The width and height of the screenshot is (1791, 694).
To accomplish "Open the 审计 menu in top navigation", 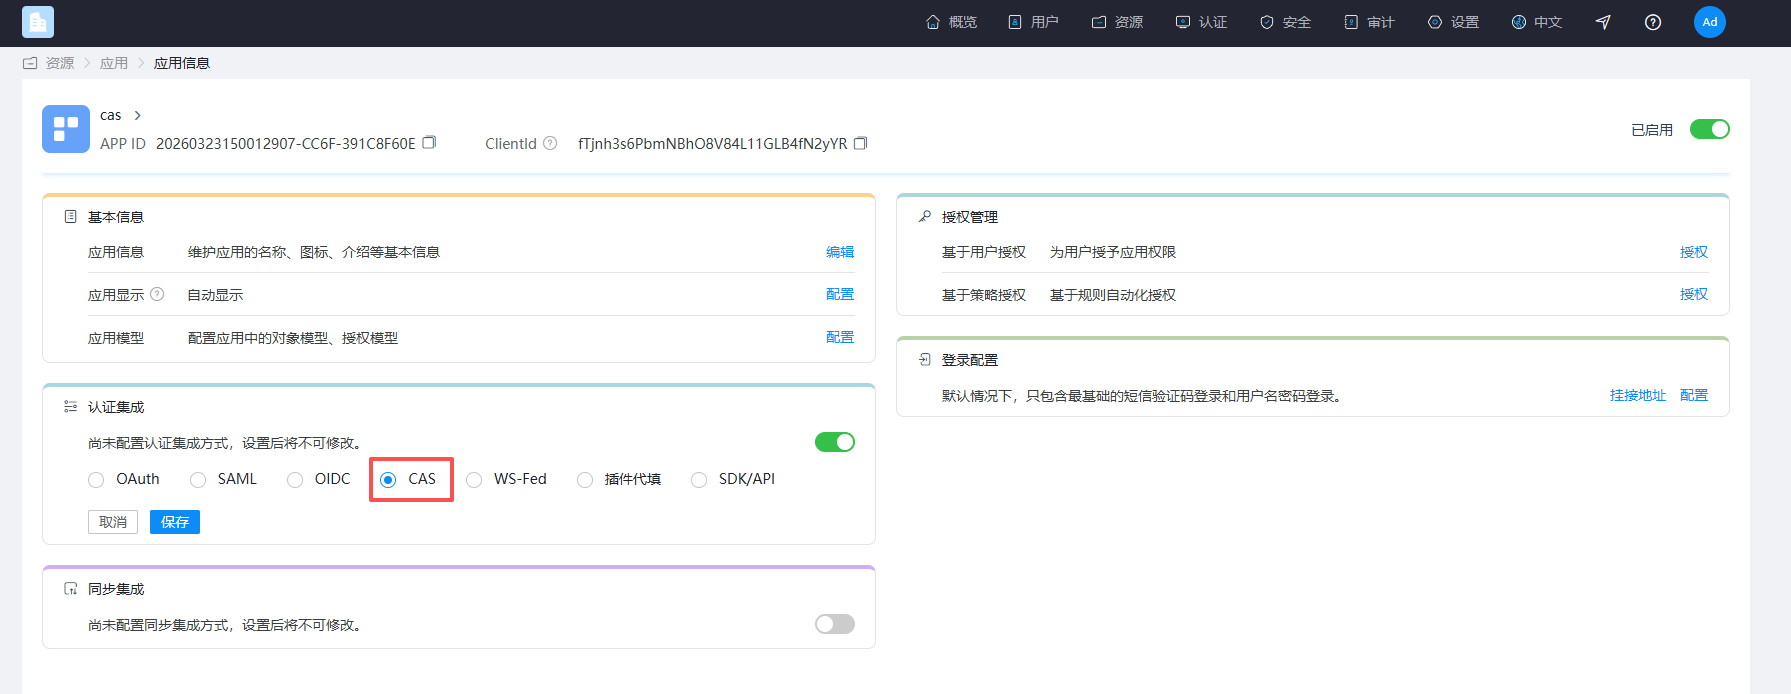I will point(1369,22).
